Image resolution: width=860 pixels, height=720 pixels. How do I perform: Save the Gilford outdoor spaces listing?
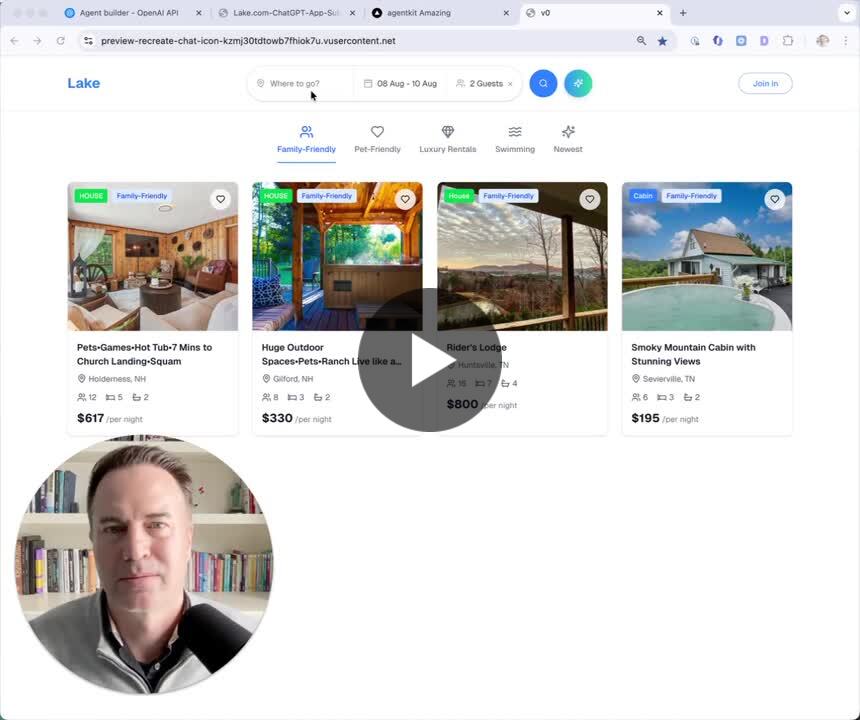[405, 199]
